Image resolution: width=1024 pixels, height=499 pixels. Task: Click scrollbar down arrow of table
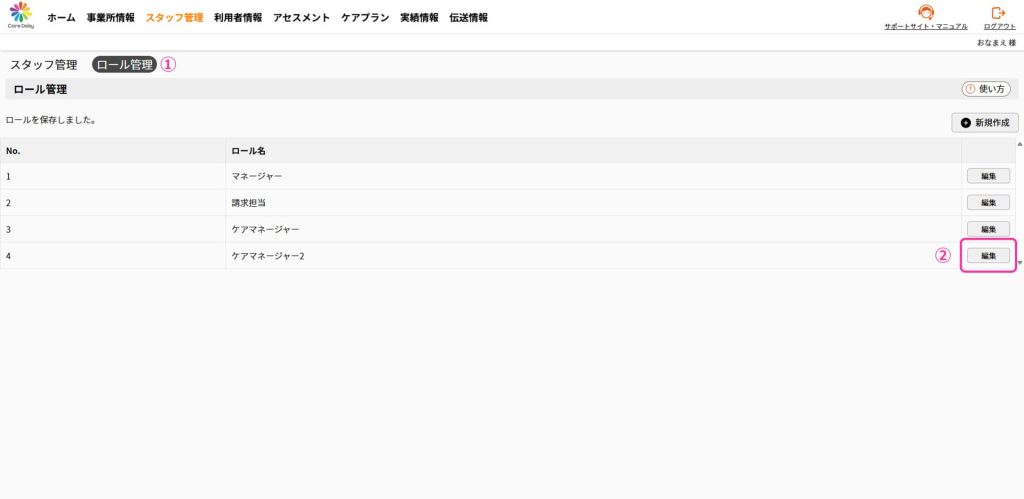coord(1020,263)
